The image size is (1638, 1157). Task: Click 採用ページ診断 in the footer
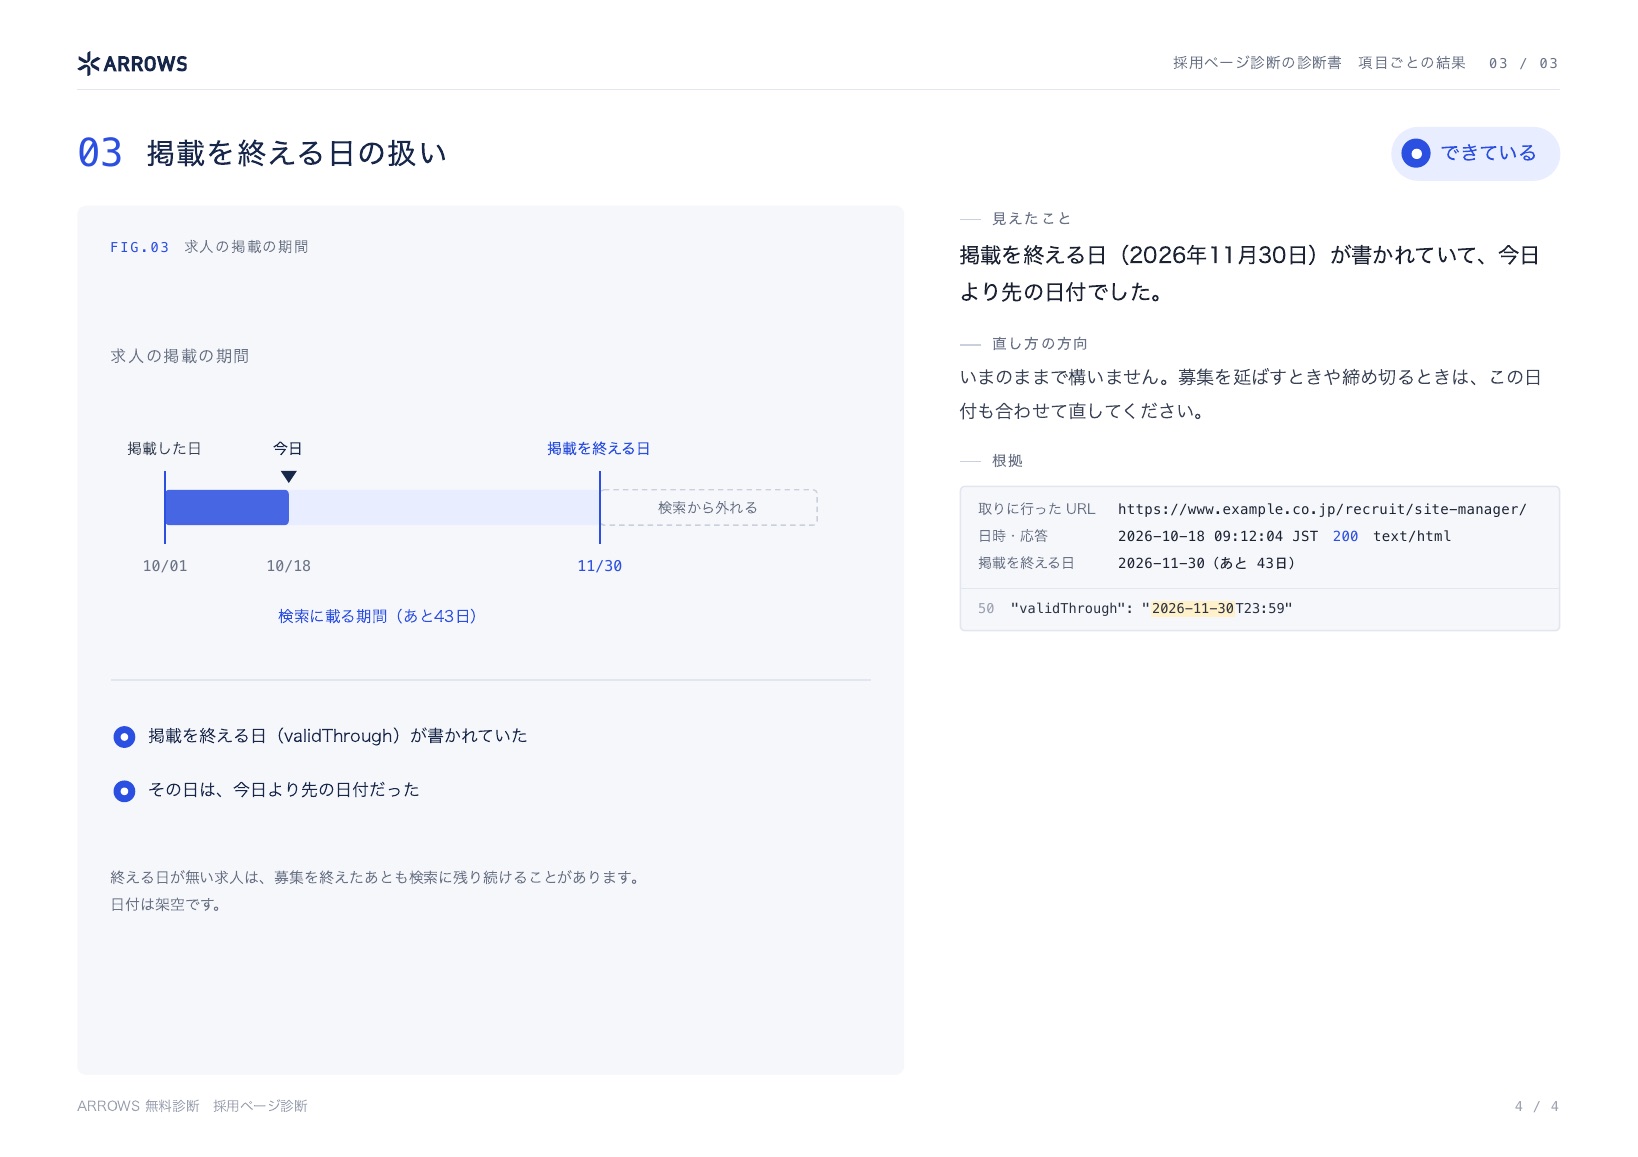(260, 1106)
